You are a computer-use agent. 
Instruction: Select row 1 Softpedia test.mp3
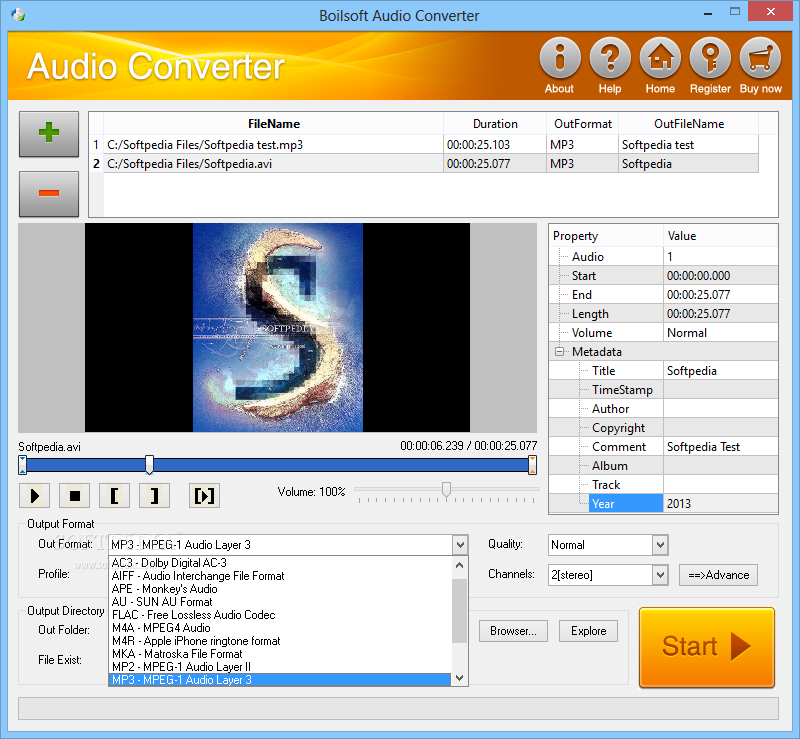pos(424,144)
